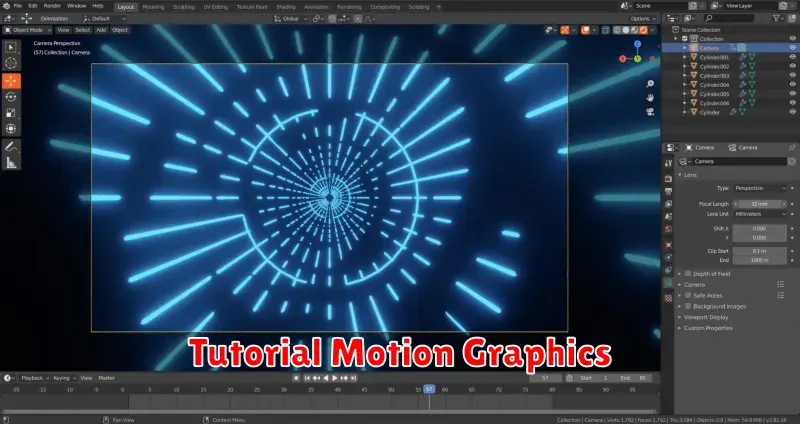
Task: Open the Camera data properties tab icon
Action: click(668, 283)
